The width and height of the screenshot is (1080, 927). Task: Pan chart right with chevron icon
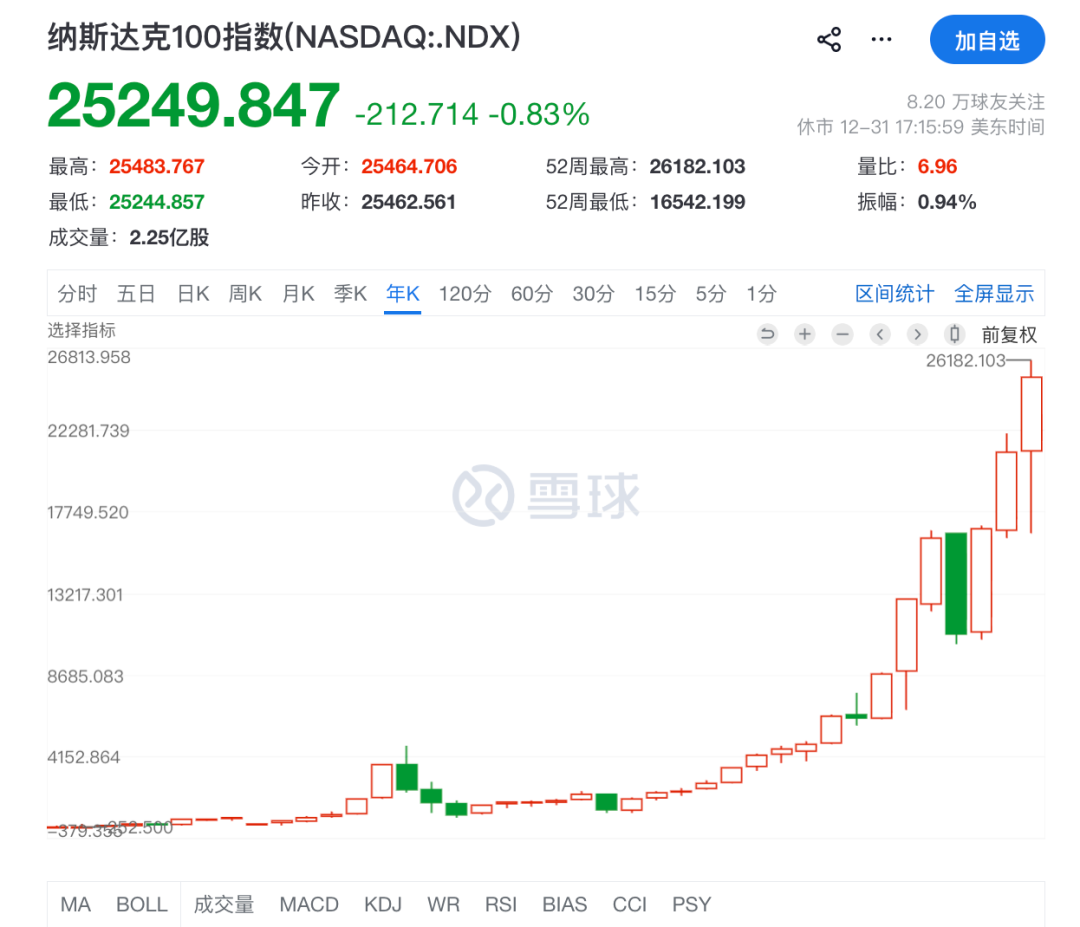coord(917,334)
